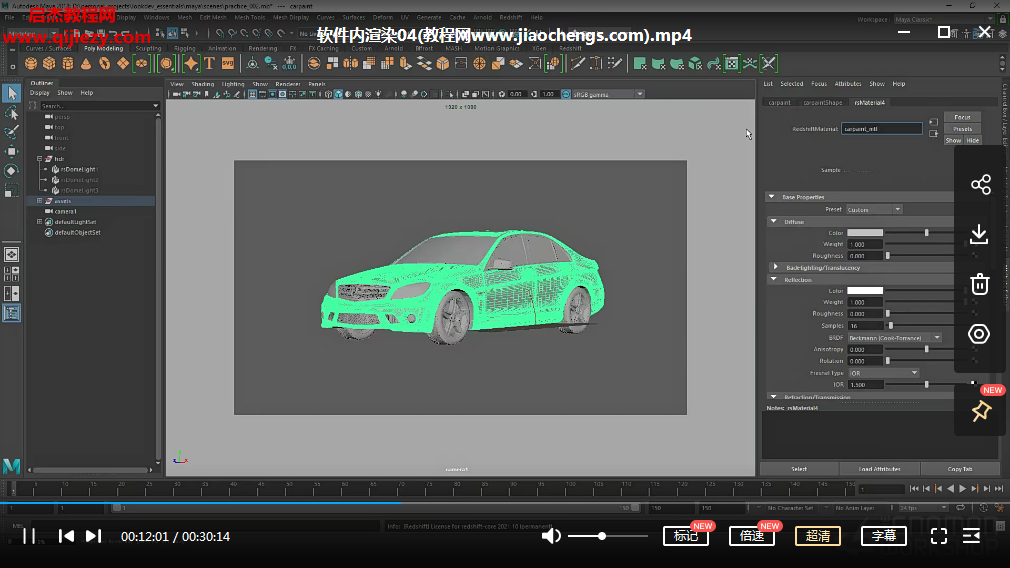Collapse the Diffuse section

coord(774,222)
